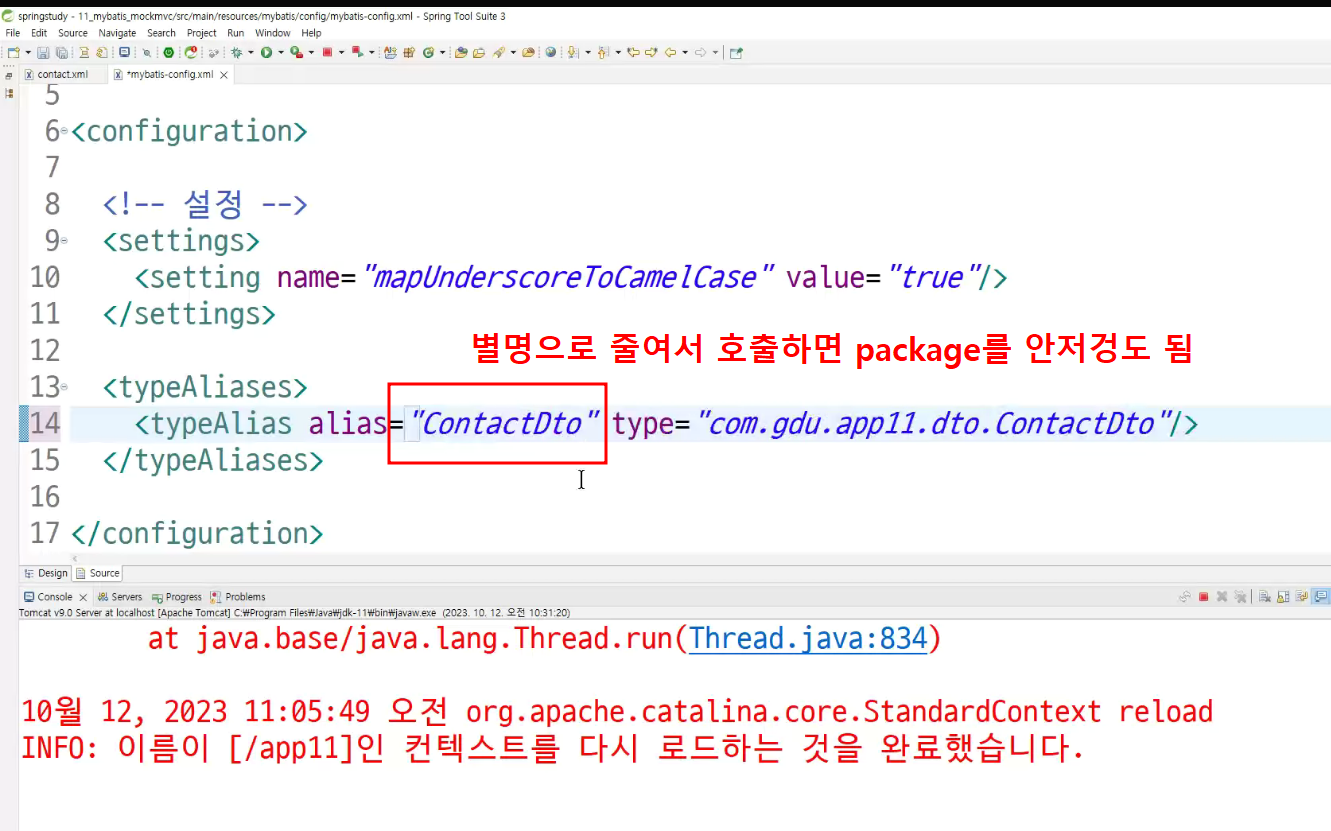Open the Help menu
This screenshot has height=831, width=1331.
312,33
